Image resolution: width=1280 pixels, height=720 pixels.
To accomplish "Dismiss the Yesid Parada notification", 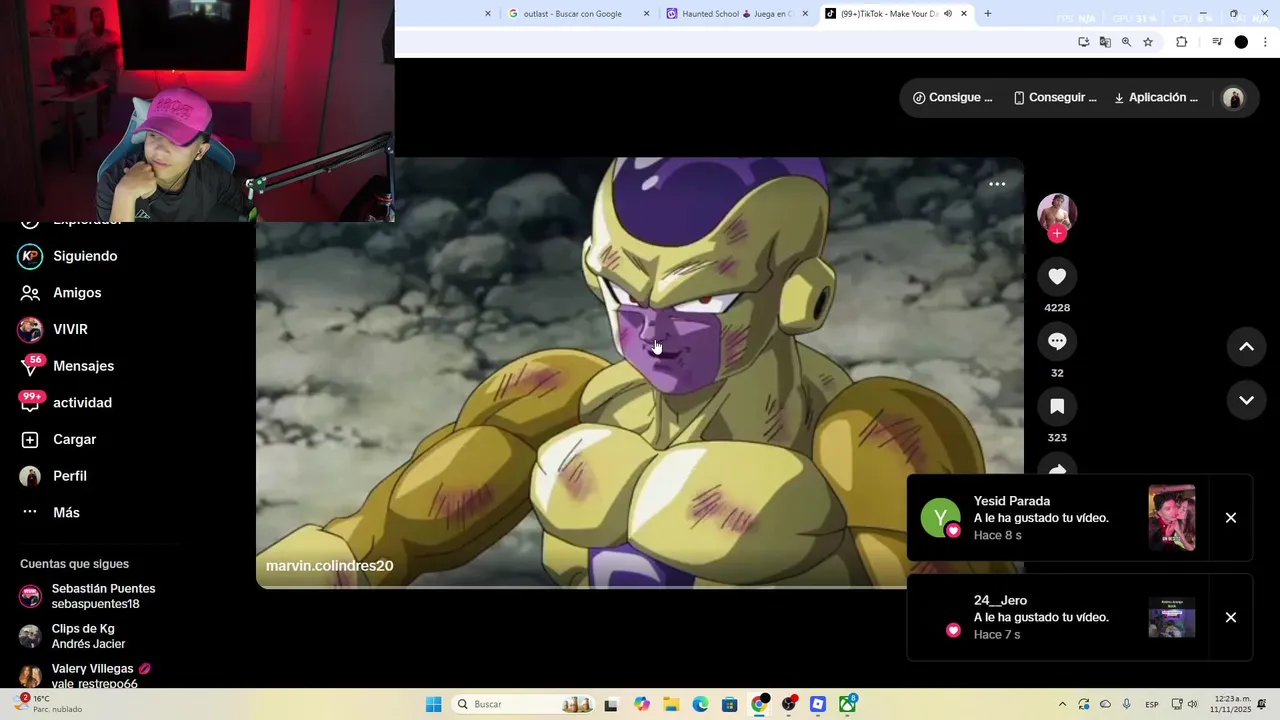I will coord(1231,518).
